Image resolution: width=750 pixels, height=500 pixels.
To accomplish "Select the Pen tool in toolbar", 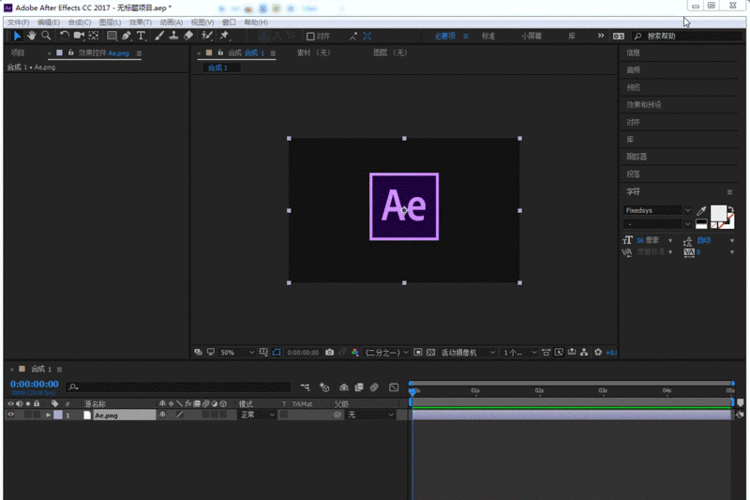I will [x=126, y=36].
